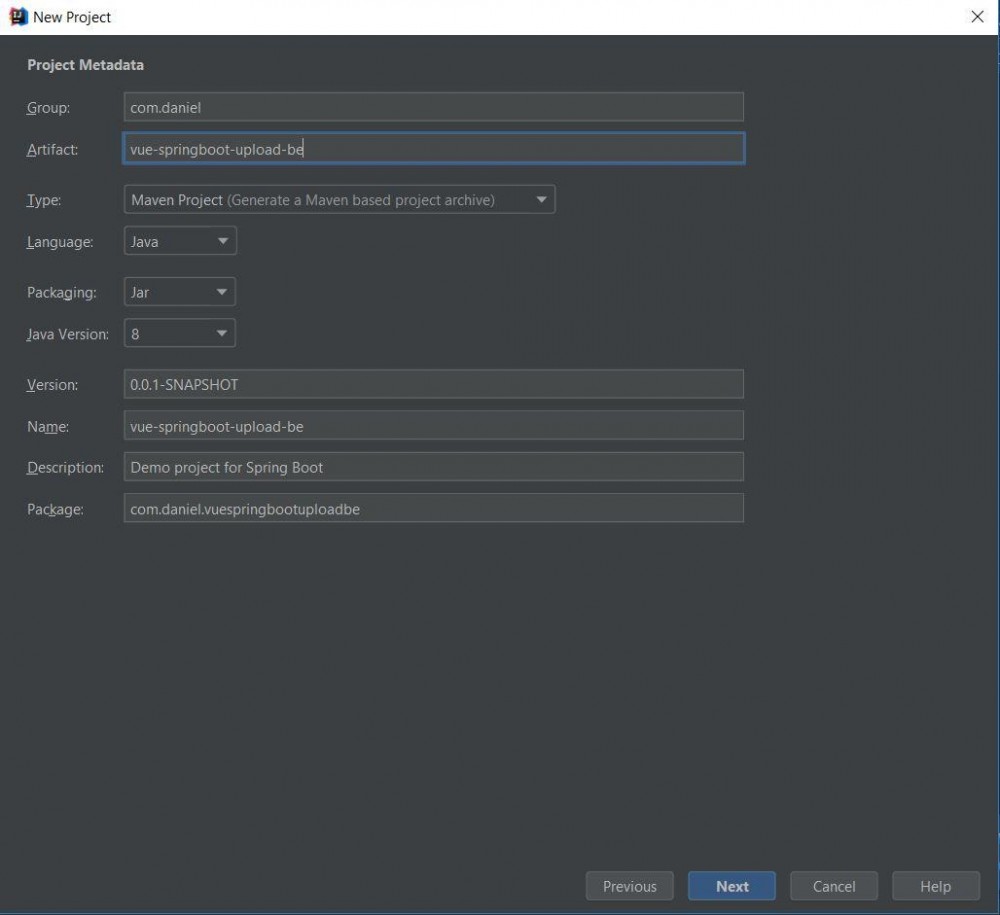
Task: Click the Next button
Action: [x=732, y=886]
